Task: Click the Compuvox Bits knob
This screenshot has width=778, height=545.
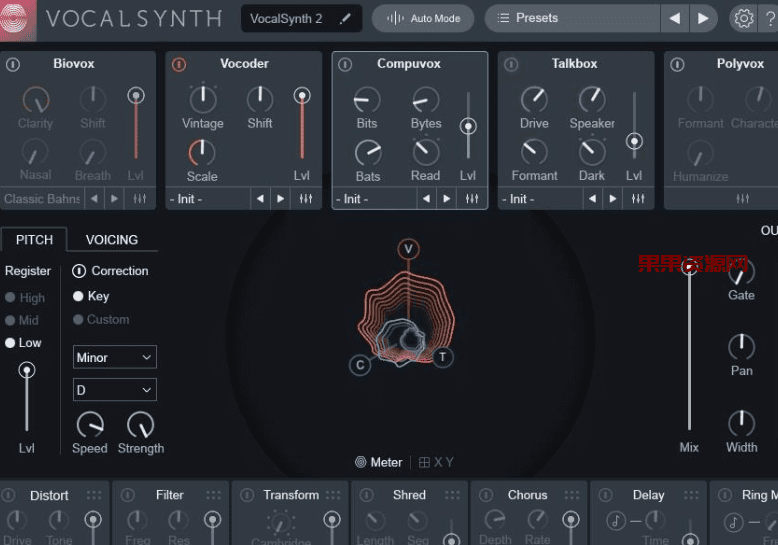Action: pyautogui.click(x=367, y=100)
